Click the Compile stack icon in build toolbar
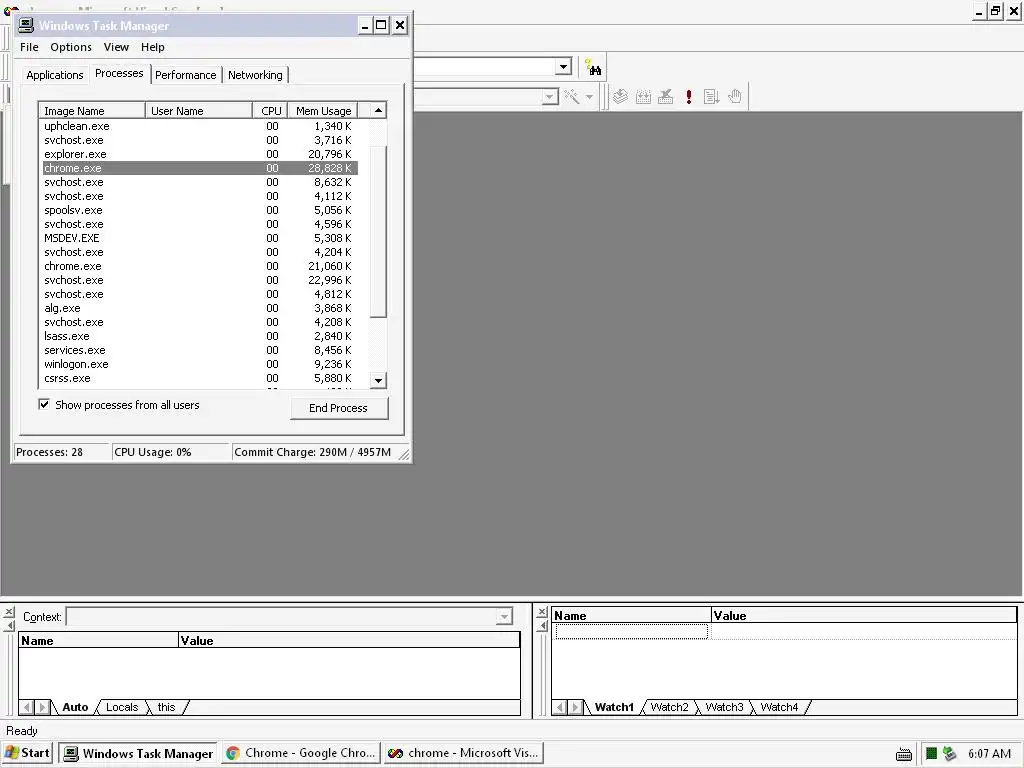 (620, 97)
